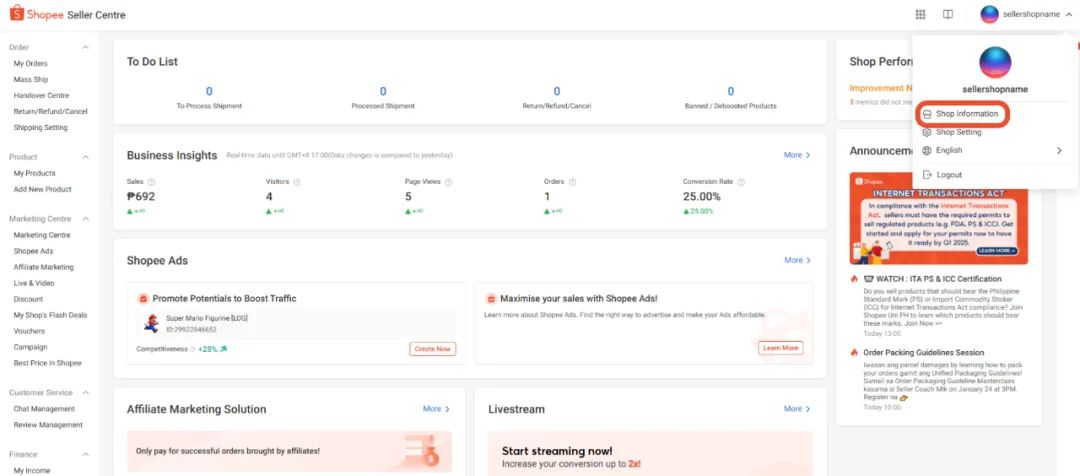
Task: Open Vouchers in sidebar
Action: click(x=29, y=331)
